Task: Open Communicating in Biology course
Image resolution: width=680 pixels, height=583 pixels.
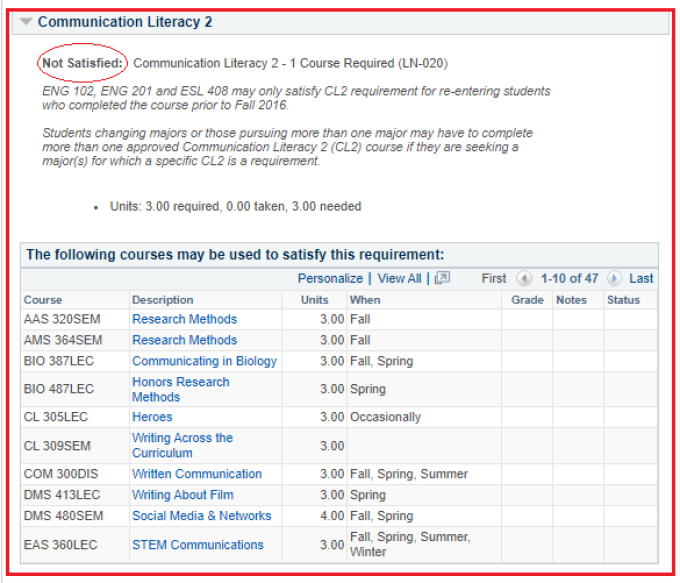Action: point(204,361)
